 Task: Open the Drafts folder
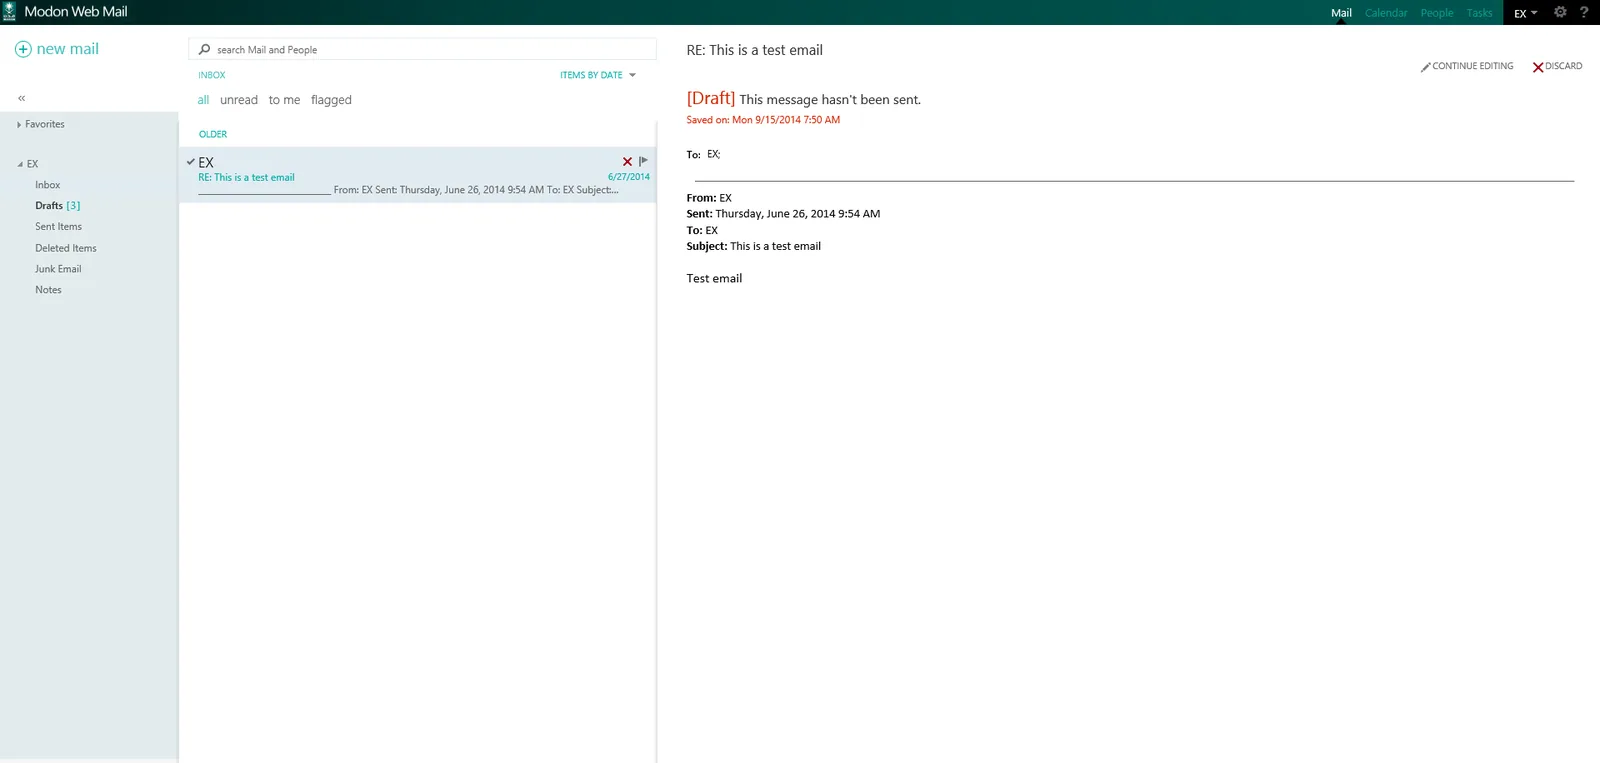click(57, 206)
